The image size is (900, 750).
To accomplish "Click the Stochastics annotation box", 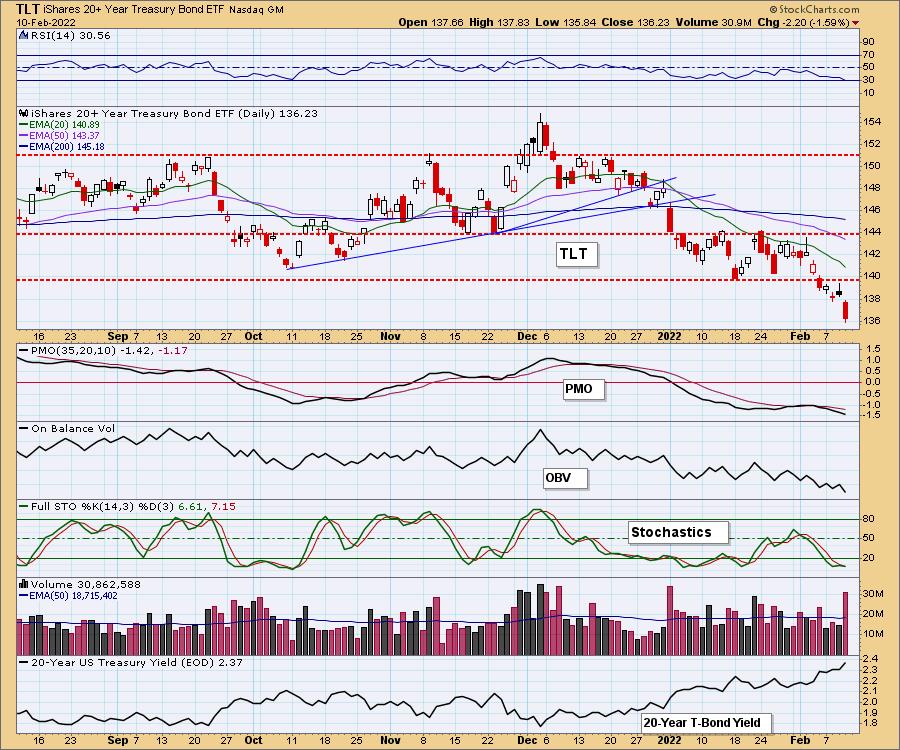I will (x=678, y=532).
